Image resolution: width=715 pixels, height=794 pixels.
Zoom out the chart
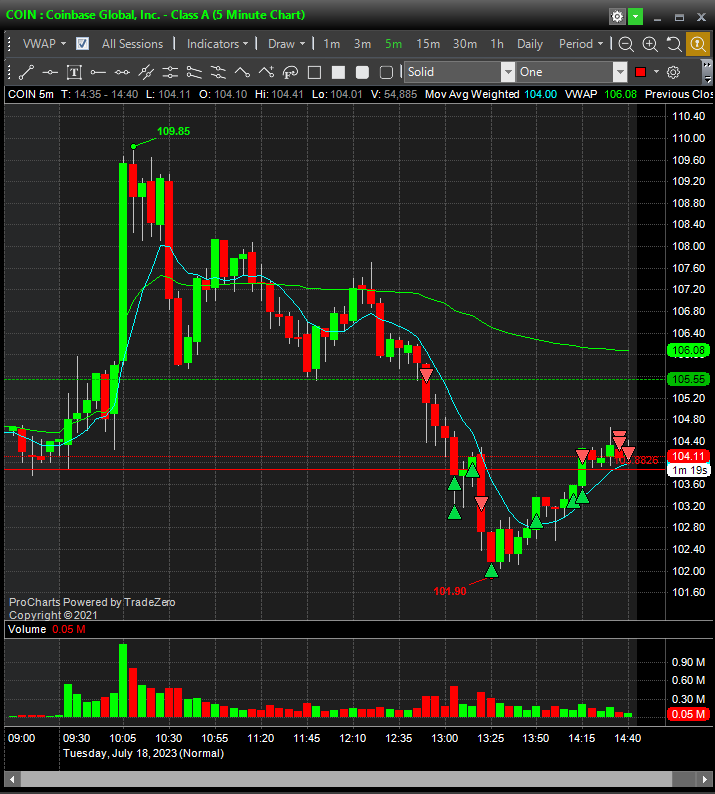coord(626,45)
